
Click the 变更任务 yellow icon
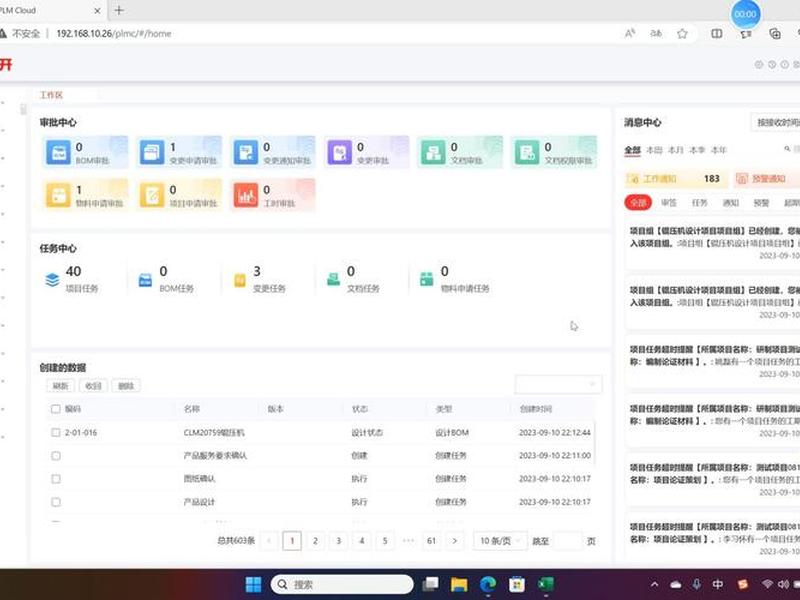pyautogui.click(x=240, y=280)
